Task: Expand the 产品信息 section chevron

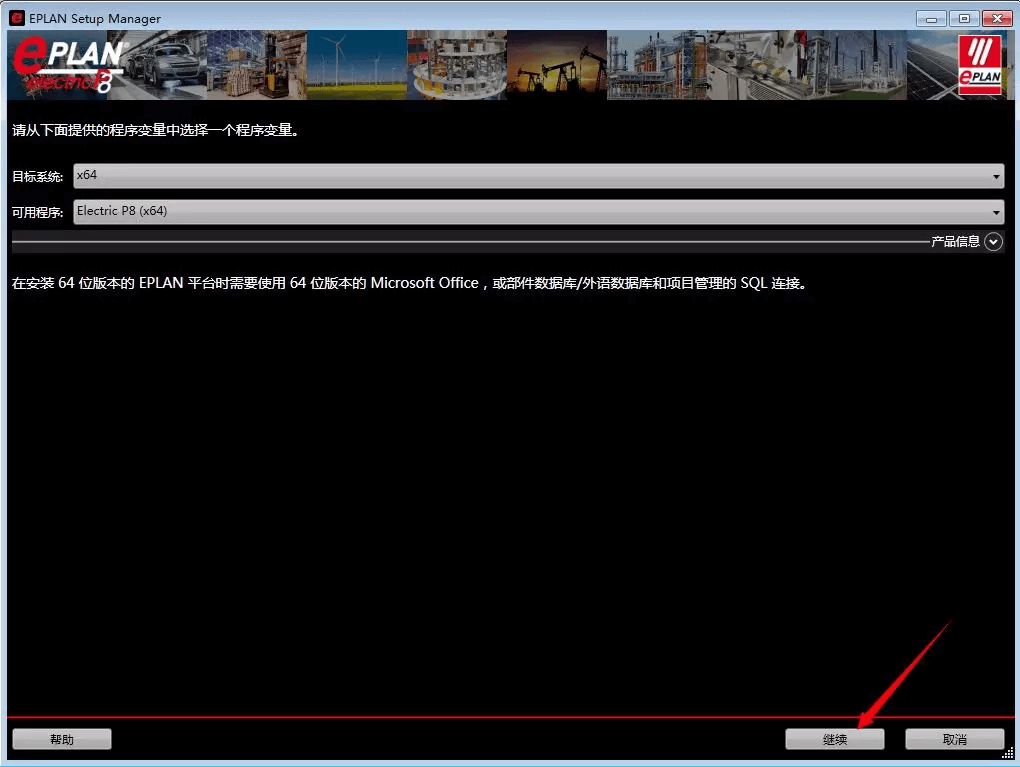Action: 993,242
